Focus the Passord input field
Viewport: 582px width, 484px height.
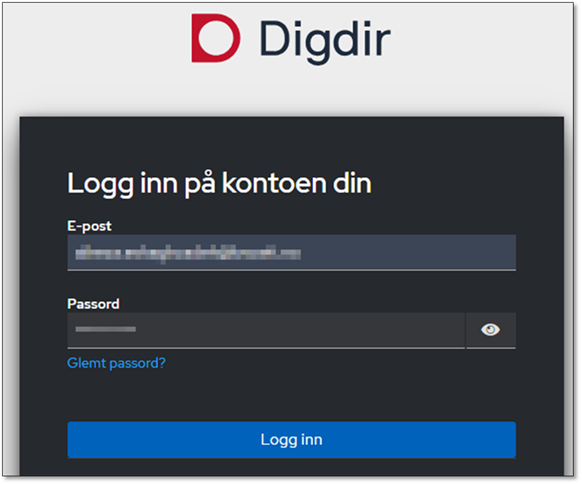coord(266,330)
